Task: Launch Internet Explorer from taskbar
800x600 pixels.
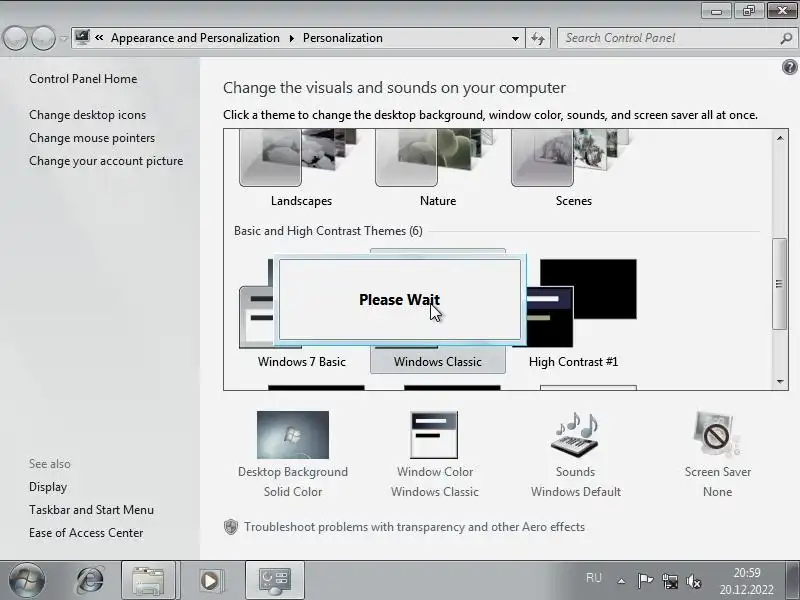Action: coord(89,580)
